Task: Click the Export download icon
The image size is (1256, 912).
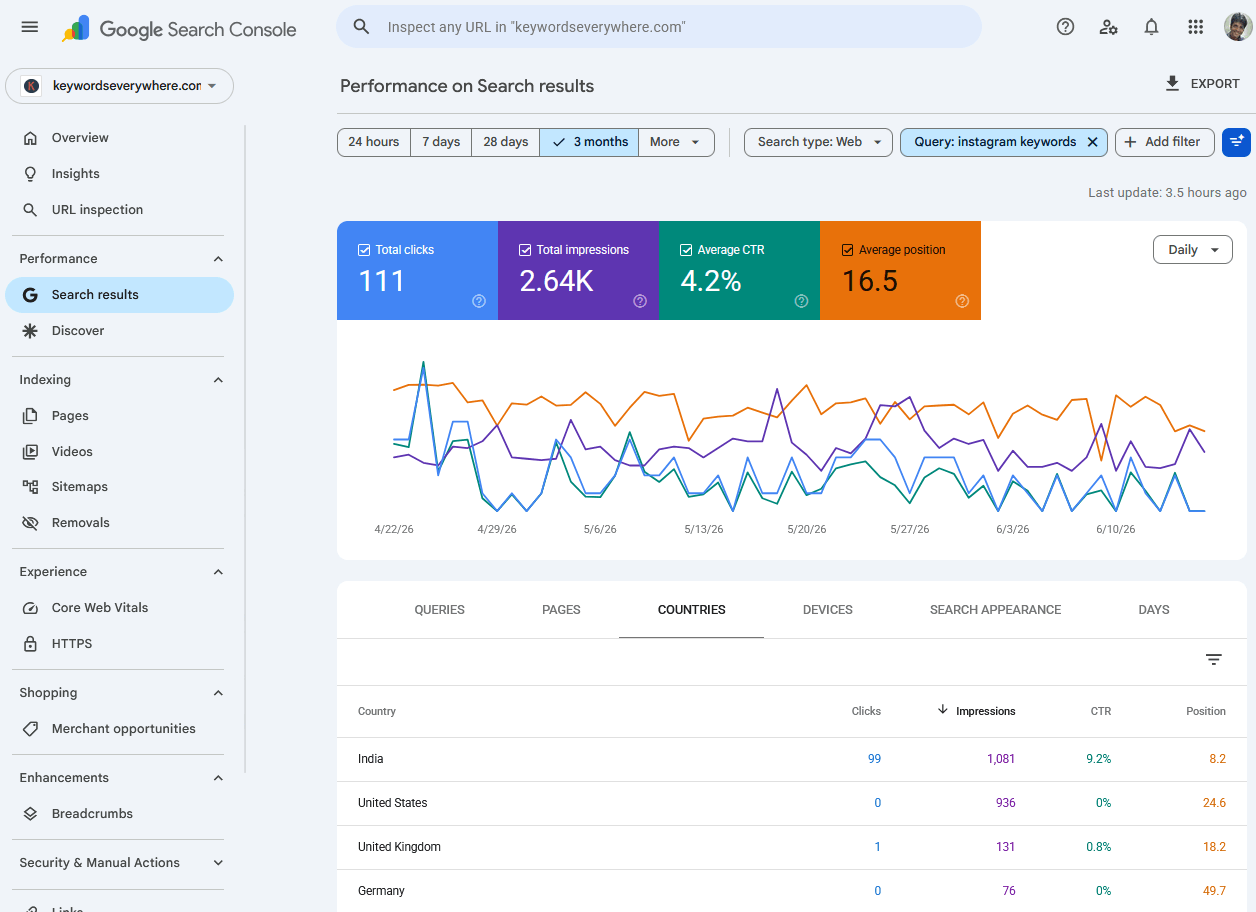Action: point(1173,84)
